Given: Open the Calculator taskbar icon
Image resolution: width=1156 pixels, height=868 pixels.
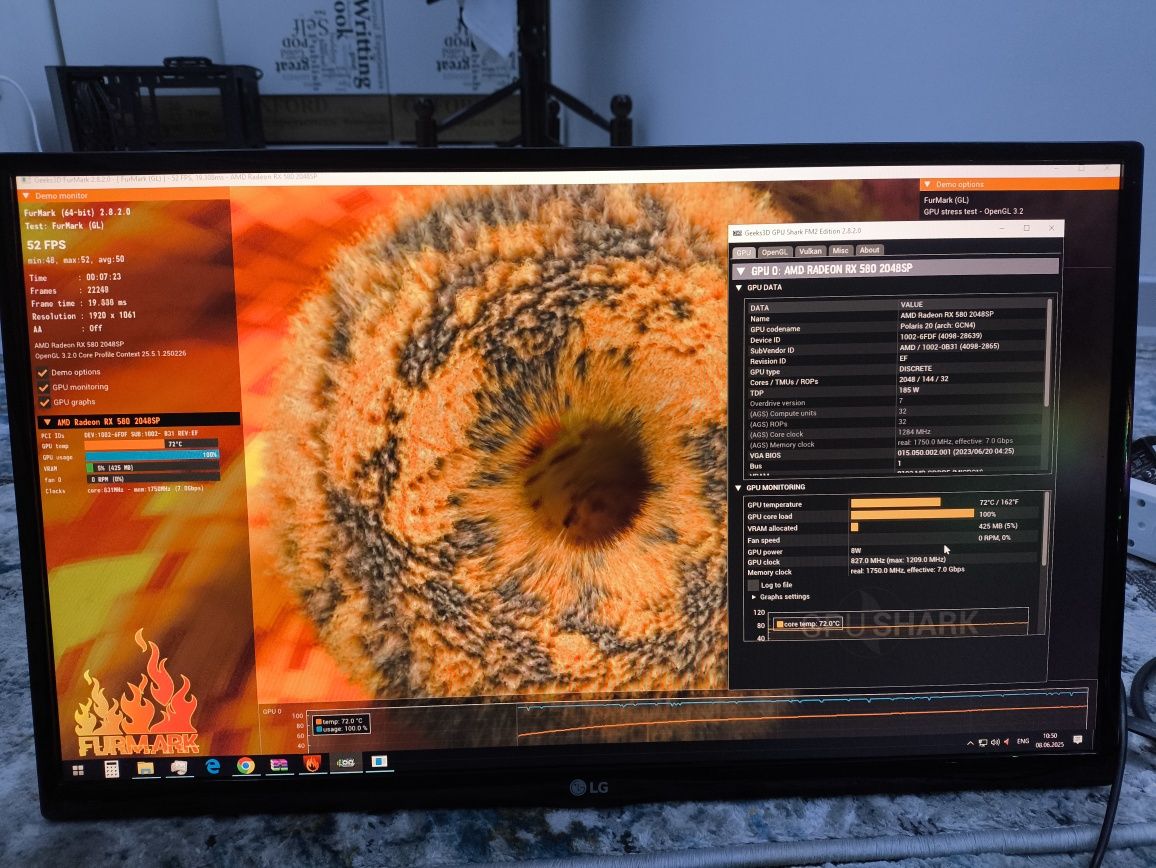Looking at the screenshot, I should 111,769.
